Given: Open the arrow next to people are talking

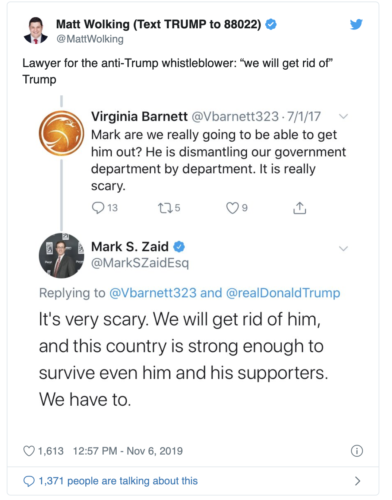Looking at the screenshot, I should [x=358, y=481].
